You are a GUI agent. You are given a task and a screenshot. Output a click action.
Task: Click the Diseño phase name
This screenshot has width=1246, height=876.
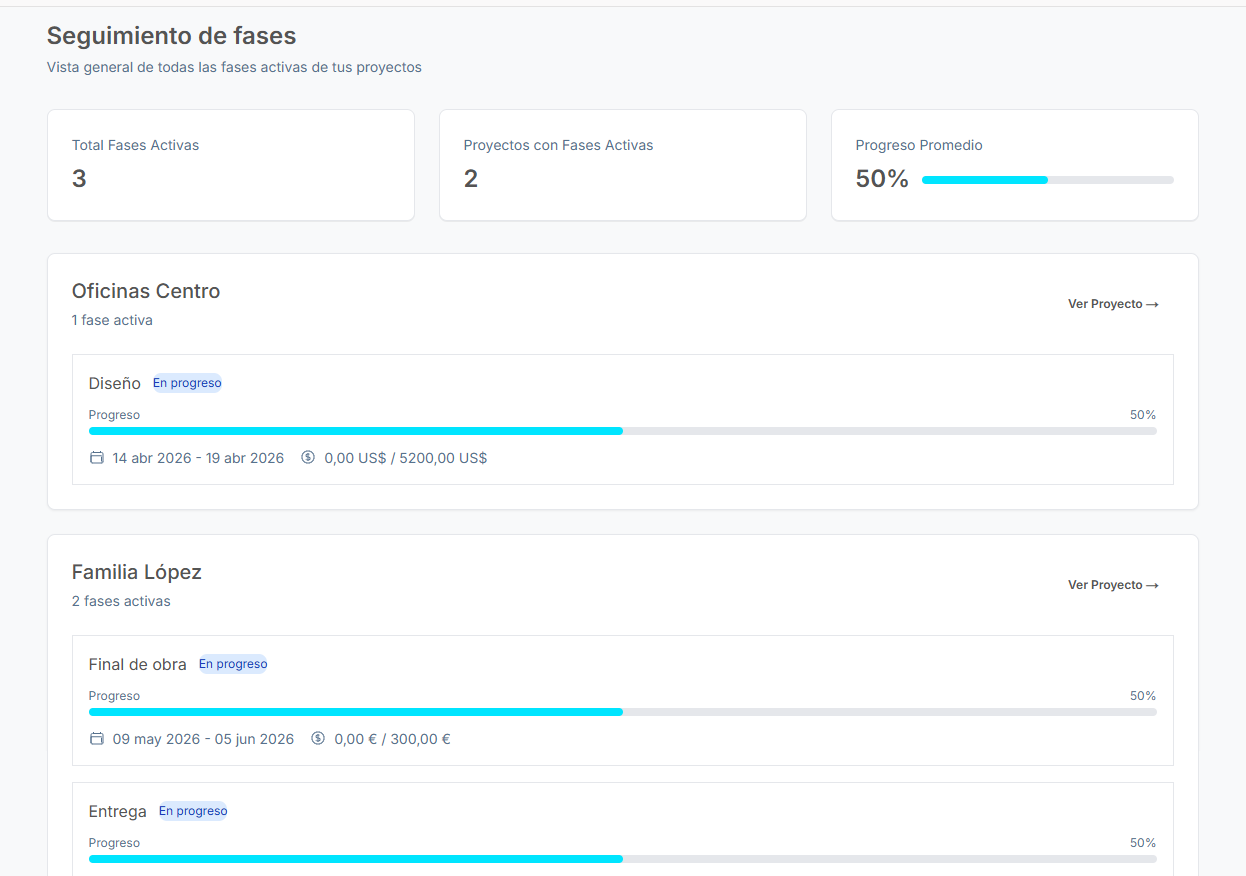115,383
